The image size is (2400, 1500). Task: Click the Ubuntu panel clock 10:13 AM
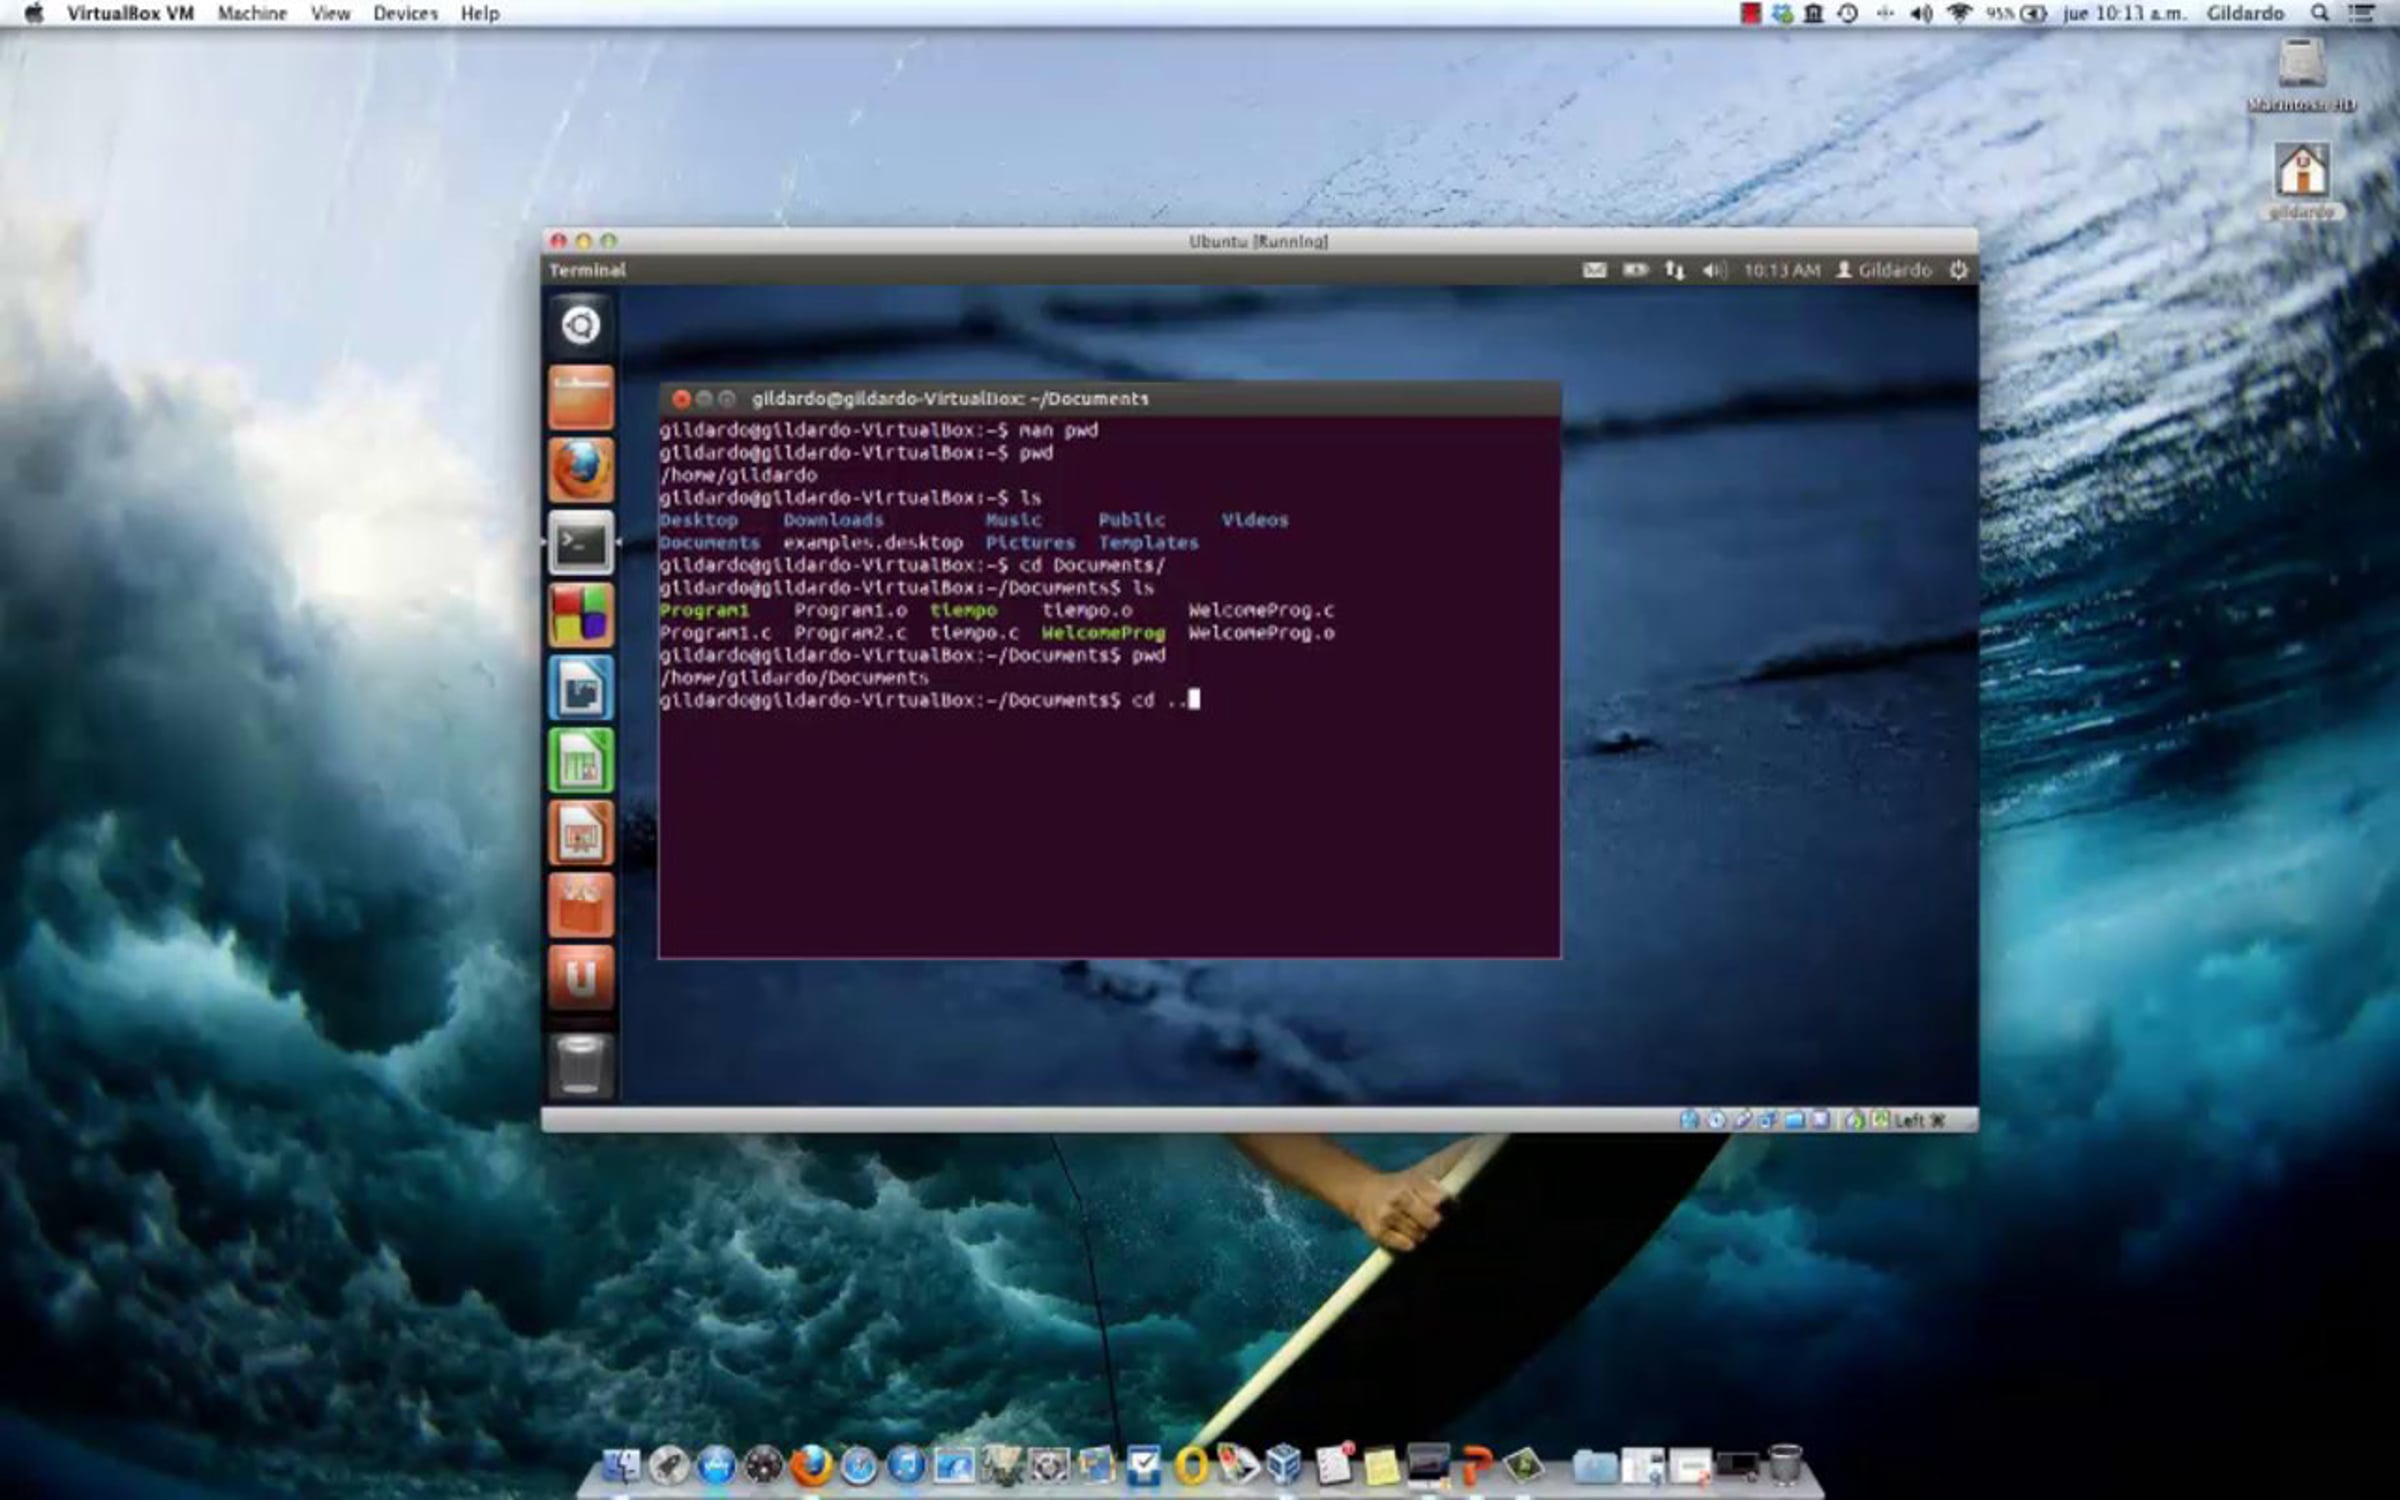pos(1781,270)
